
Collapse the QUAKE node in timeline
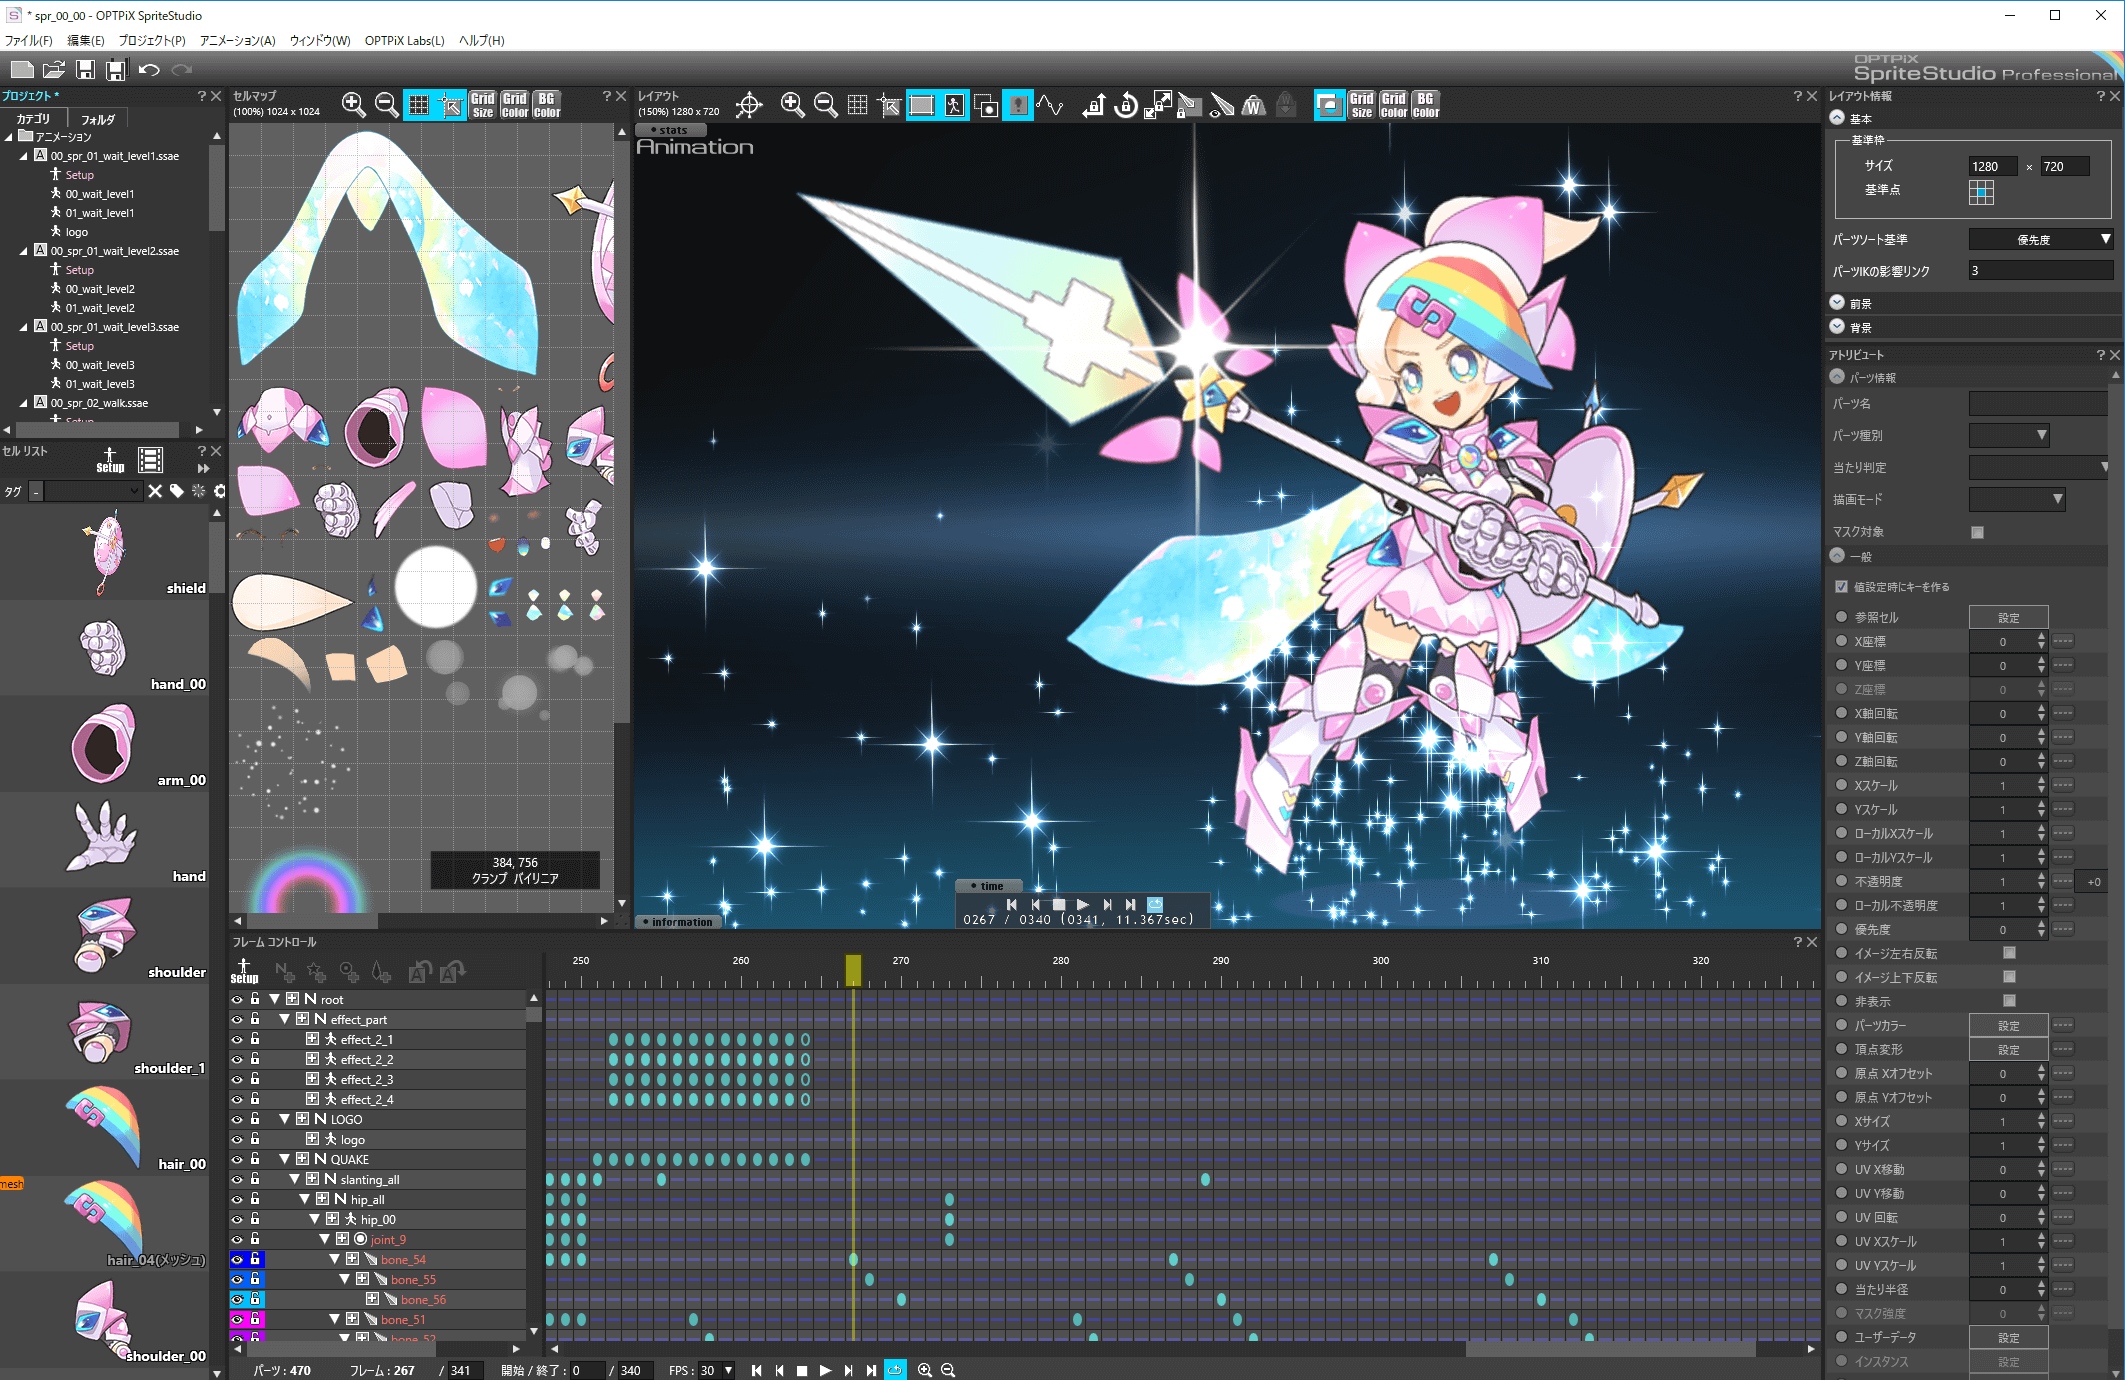click(x=284, y=1159)
